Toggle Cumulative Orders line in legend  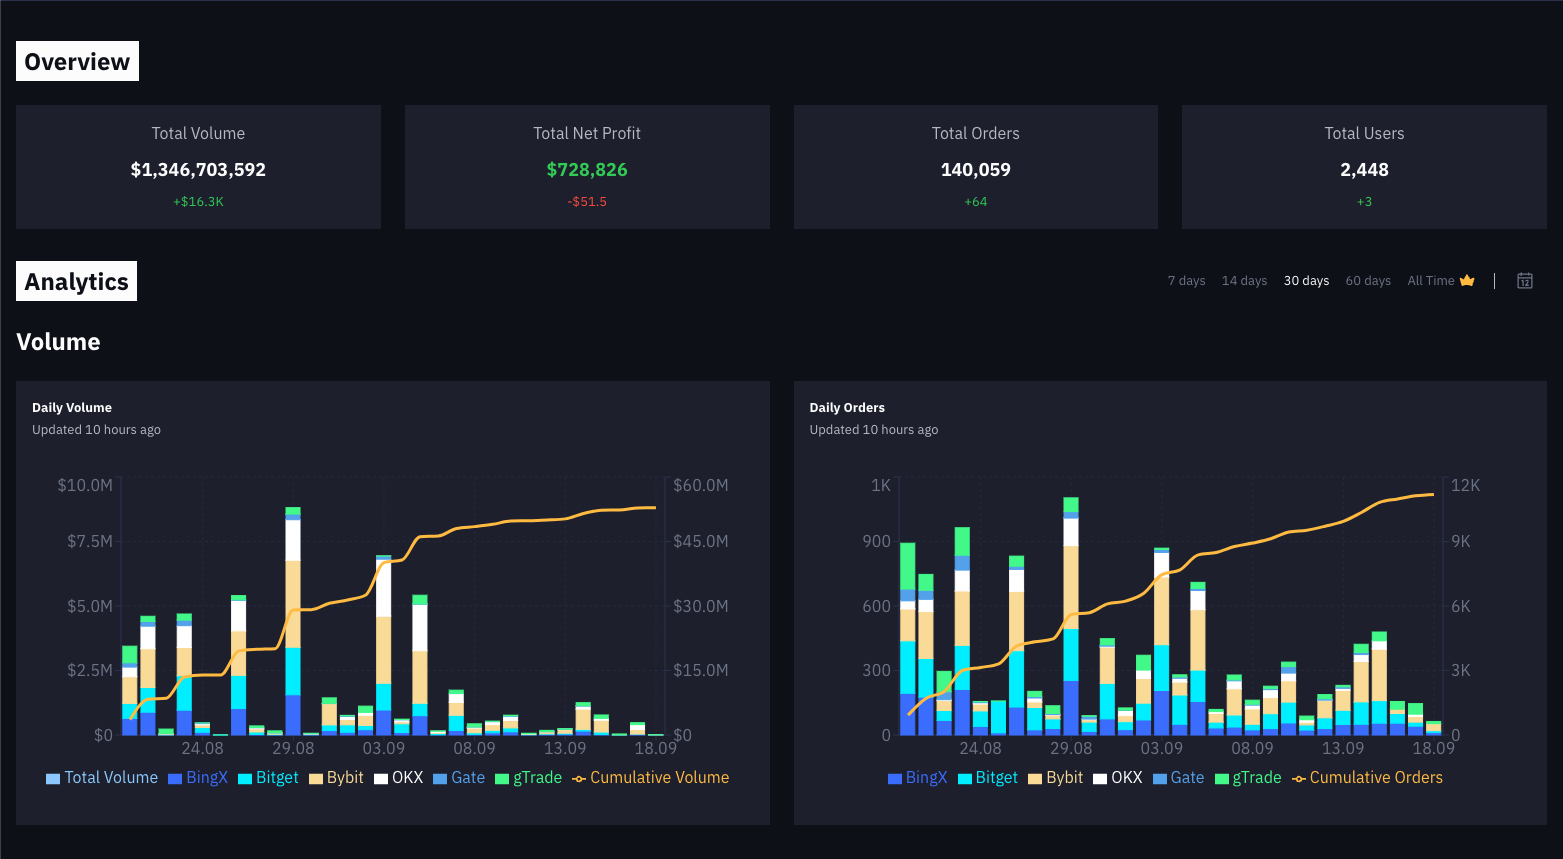1367,778
